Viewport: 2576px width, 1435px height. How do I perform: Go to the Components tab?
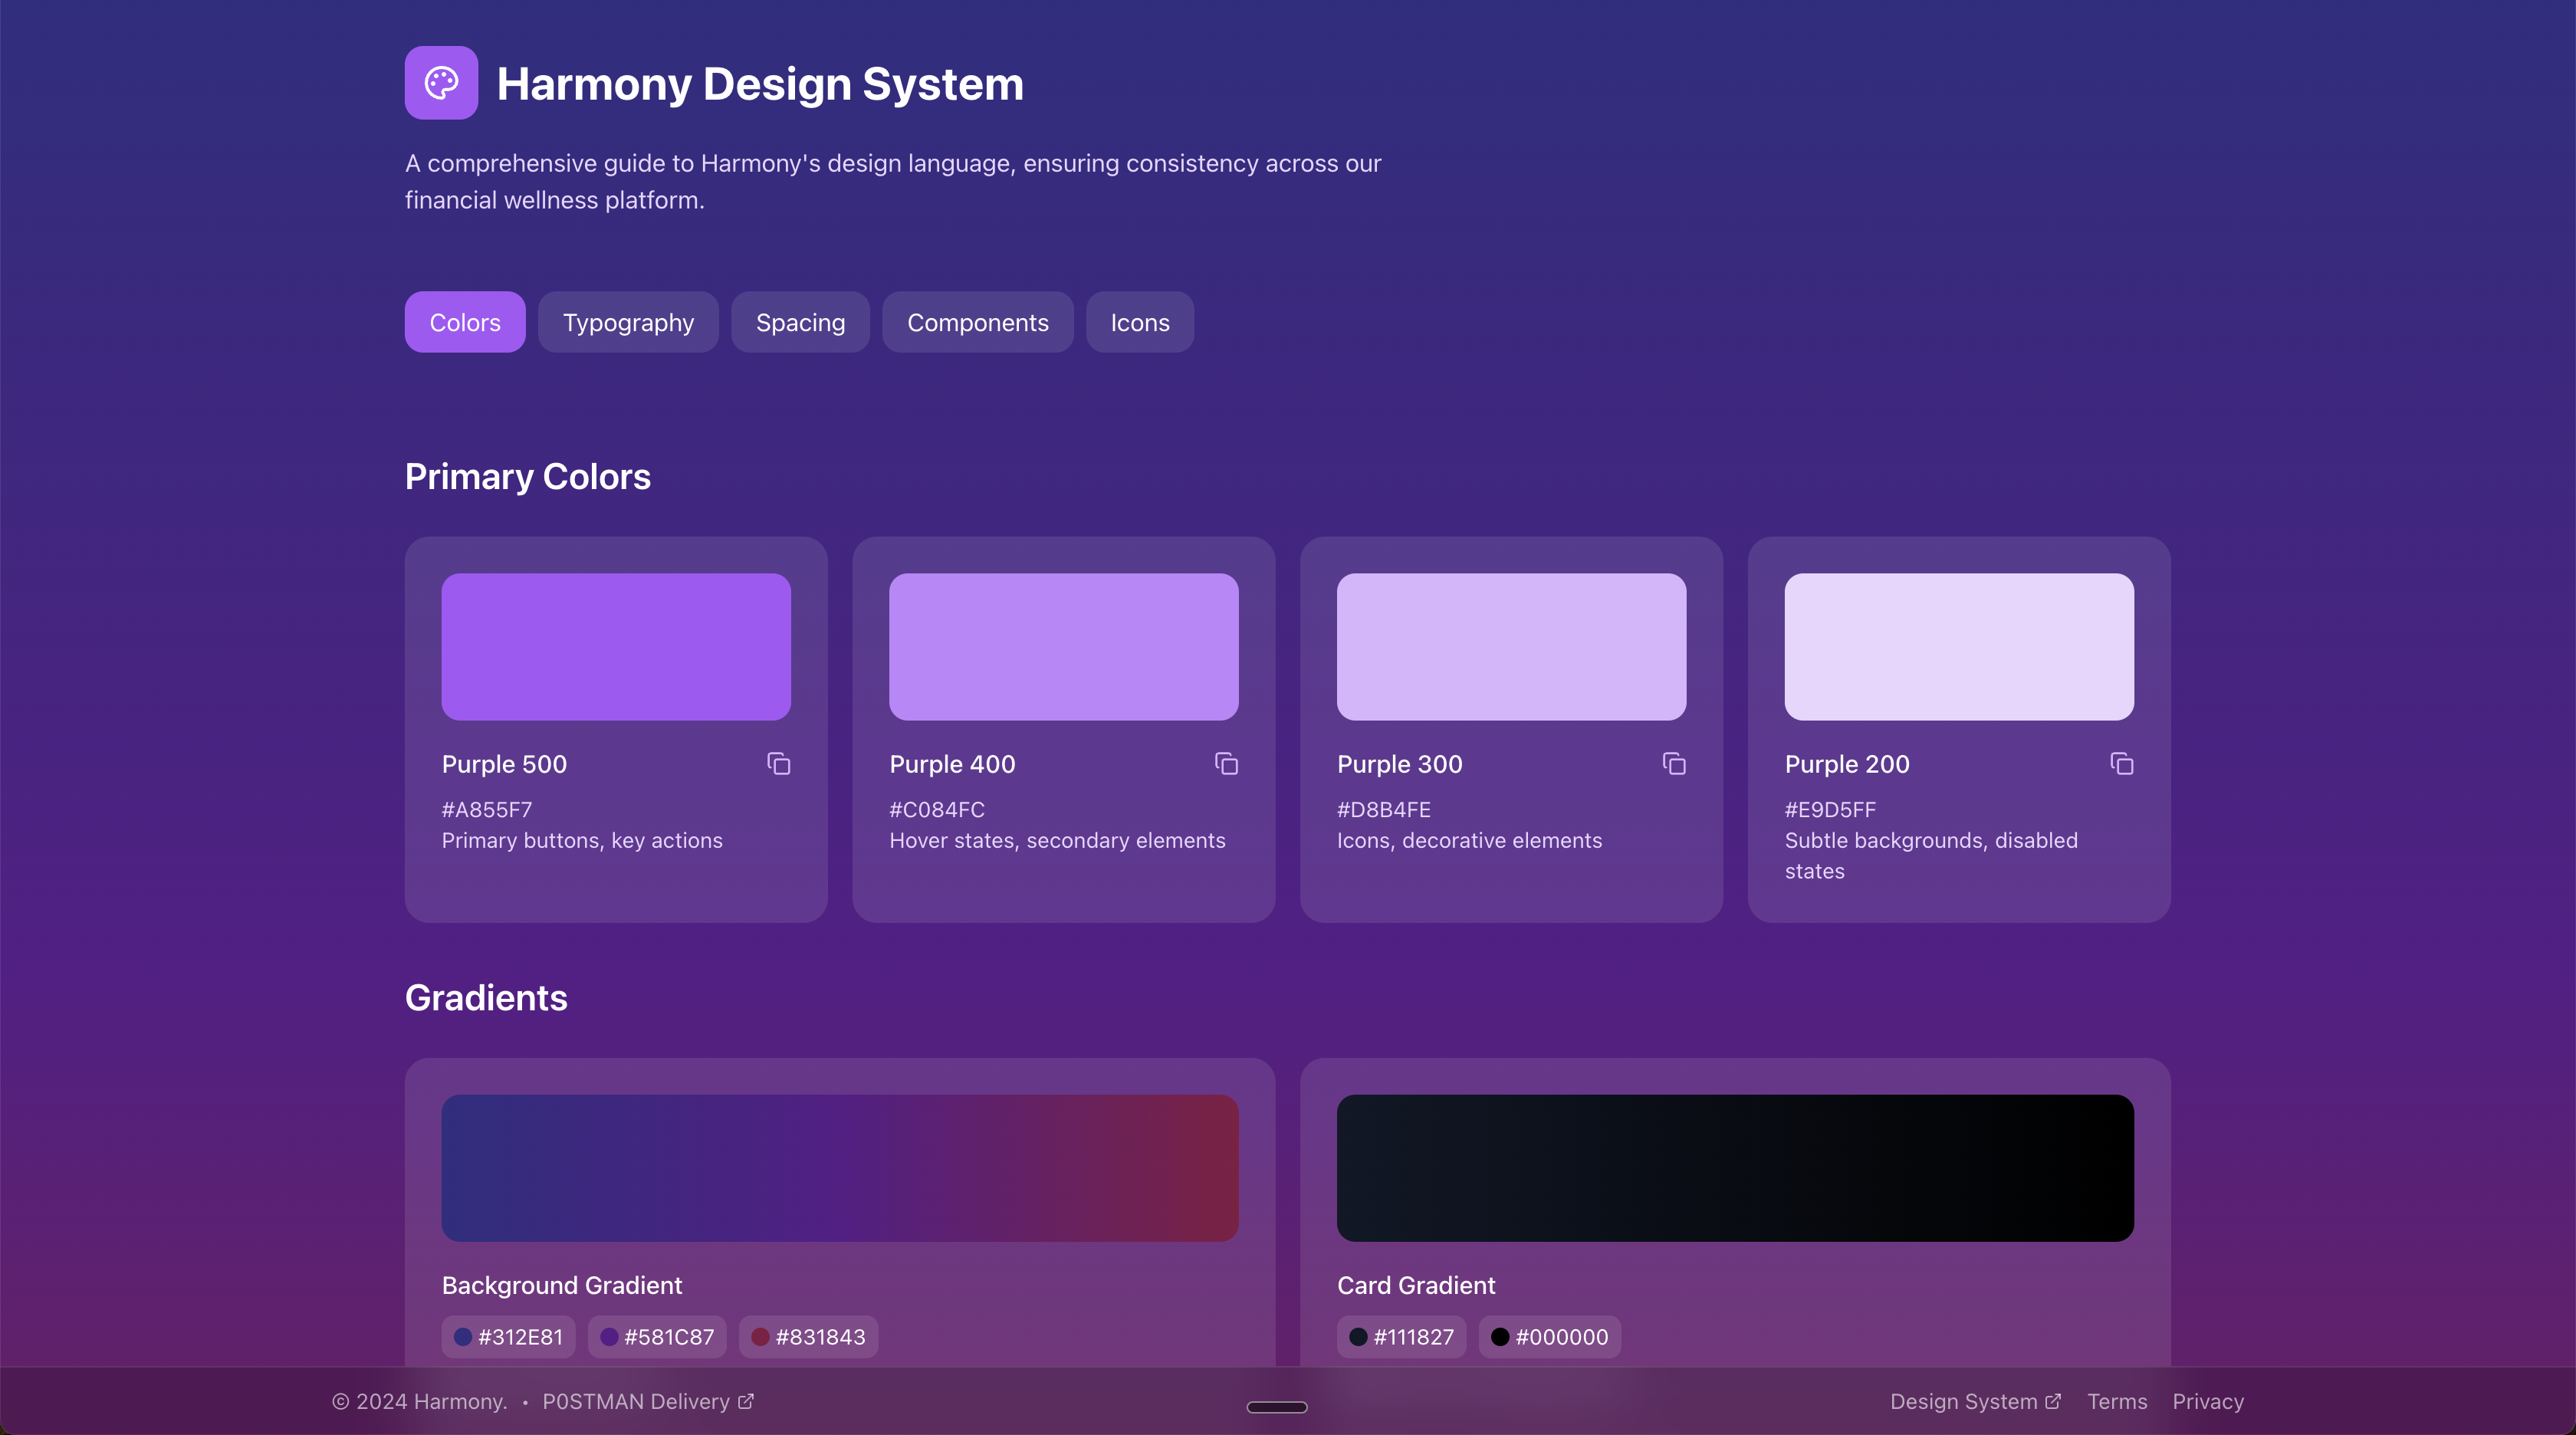(x=977, y=322)
